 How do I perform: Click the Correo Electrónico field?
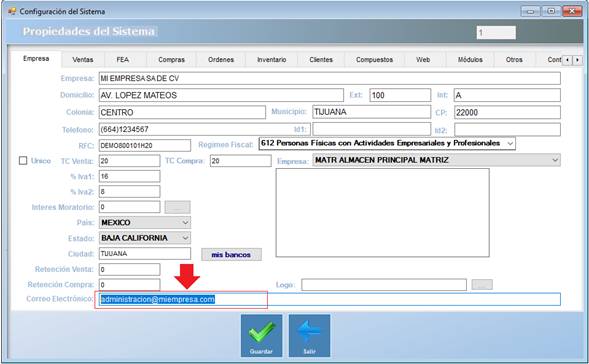point(329,299)
